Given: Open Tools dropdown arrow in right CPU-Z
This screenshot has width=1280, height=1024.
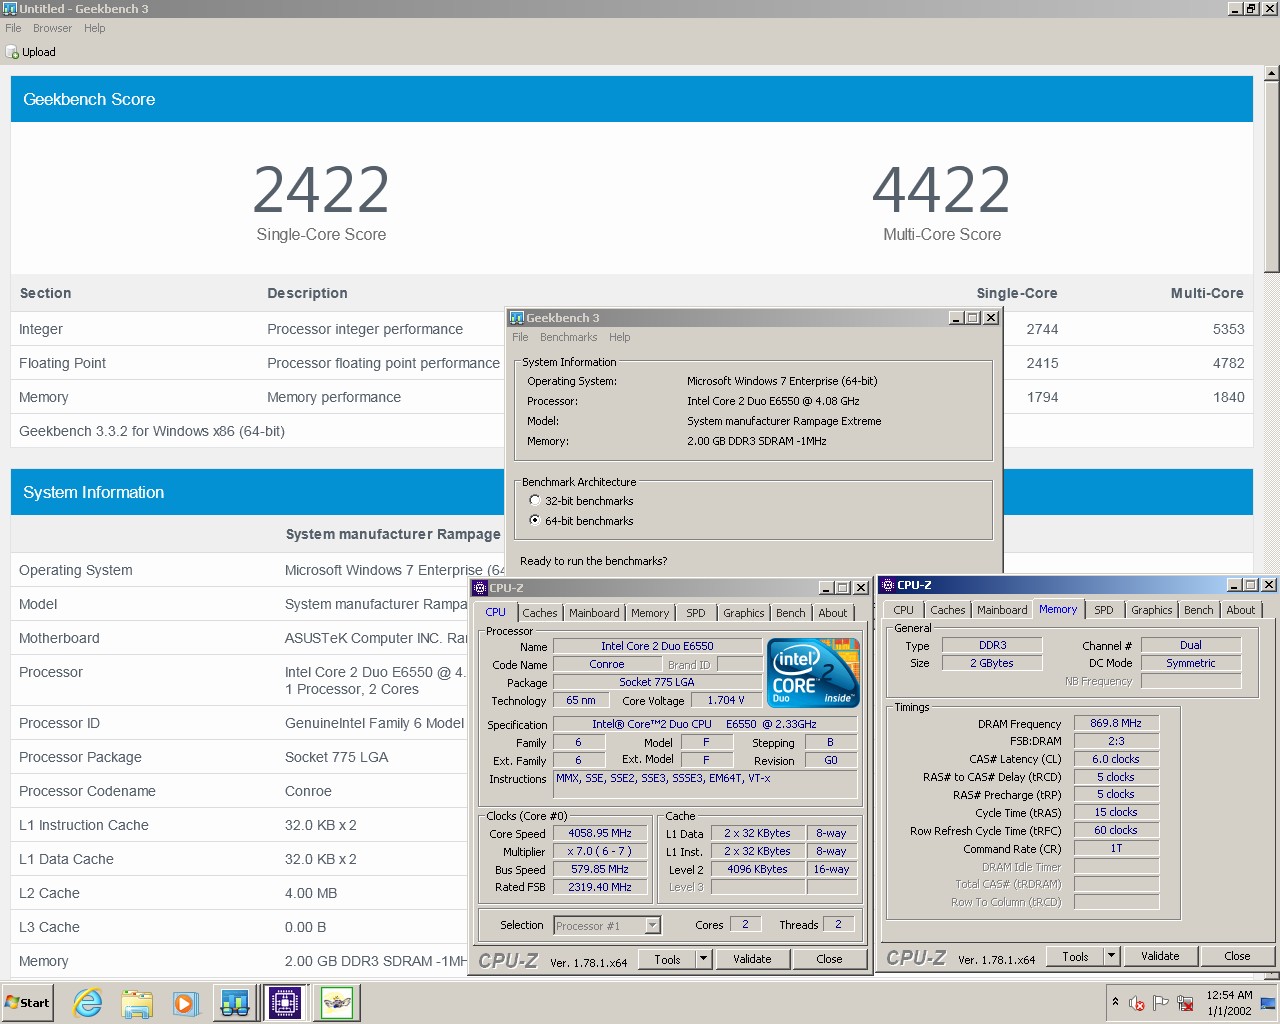Looking at the screenshot, I should pyautogui.click(x=1111, y=956).
